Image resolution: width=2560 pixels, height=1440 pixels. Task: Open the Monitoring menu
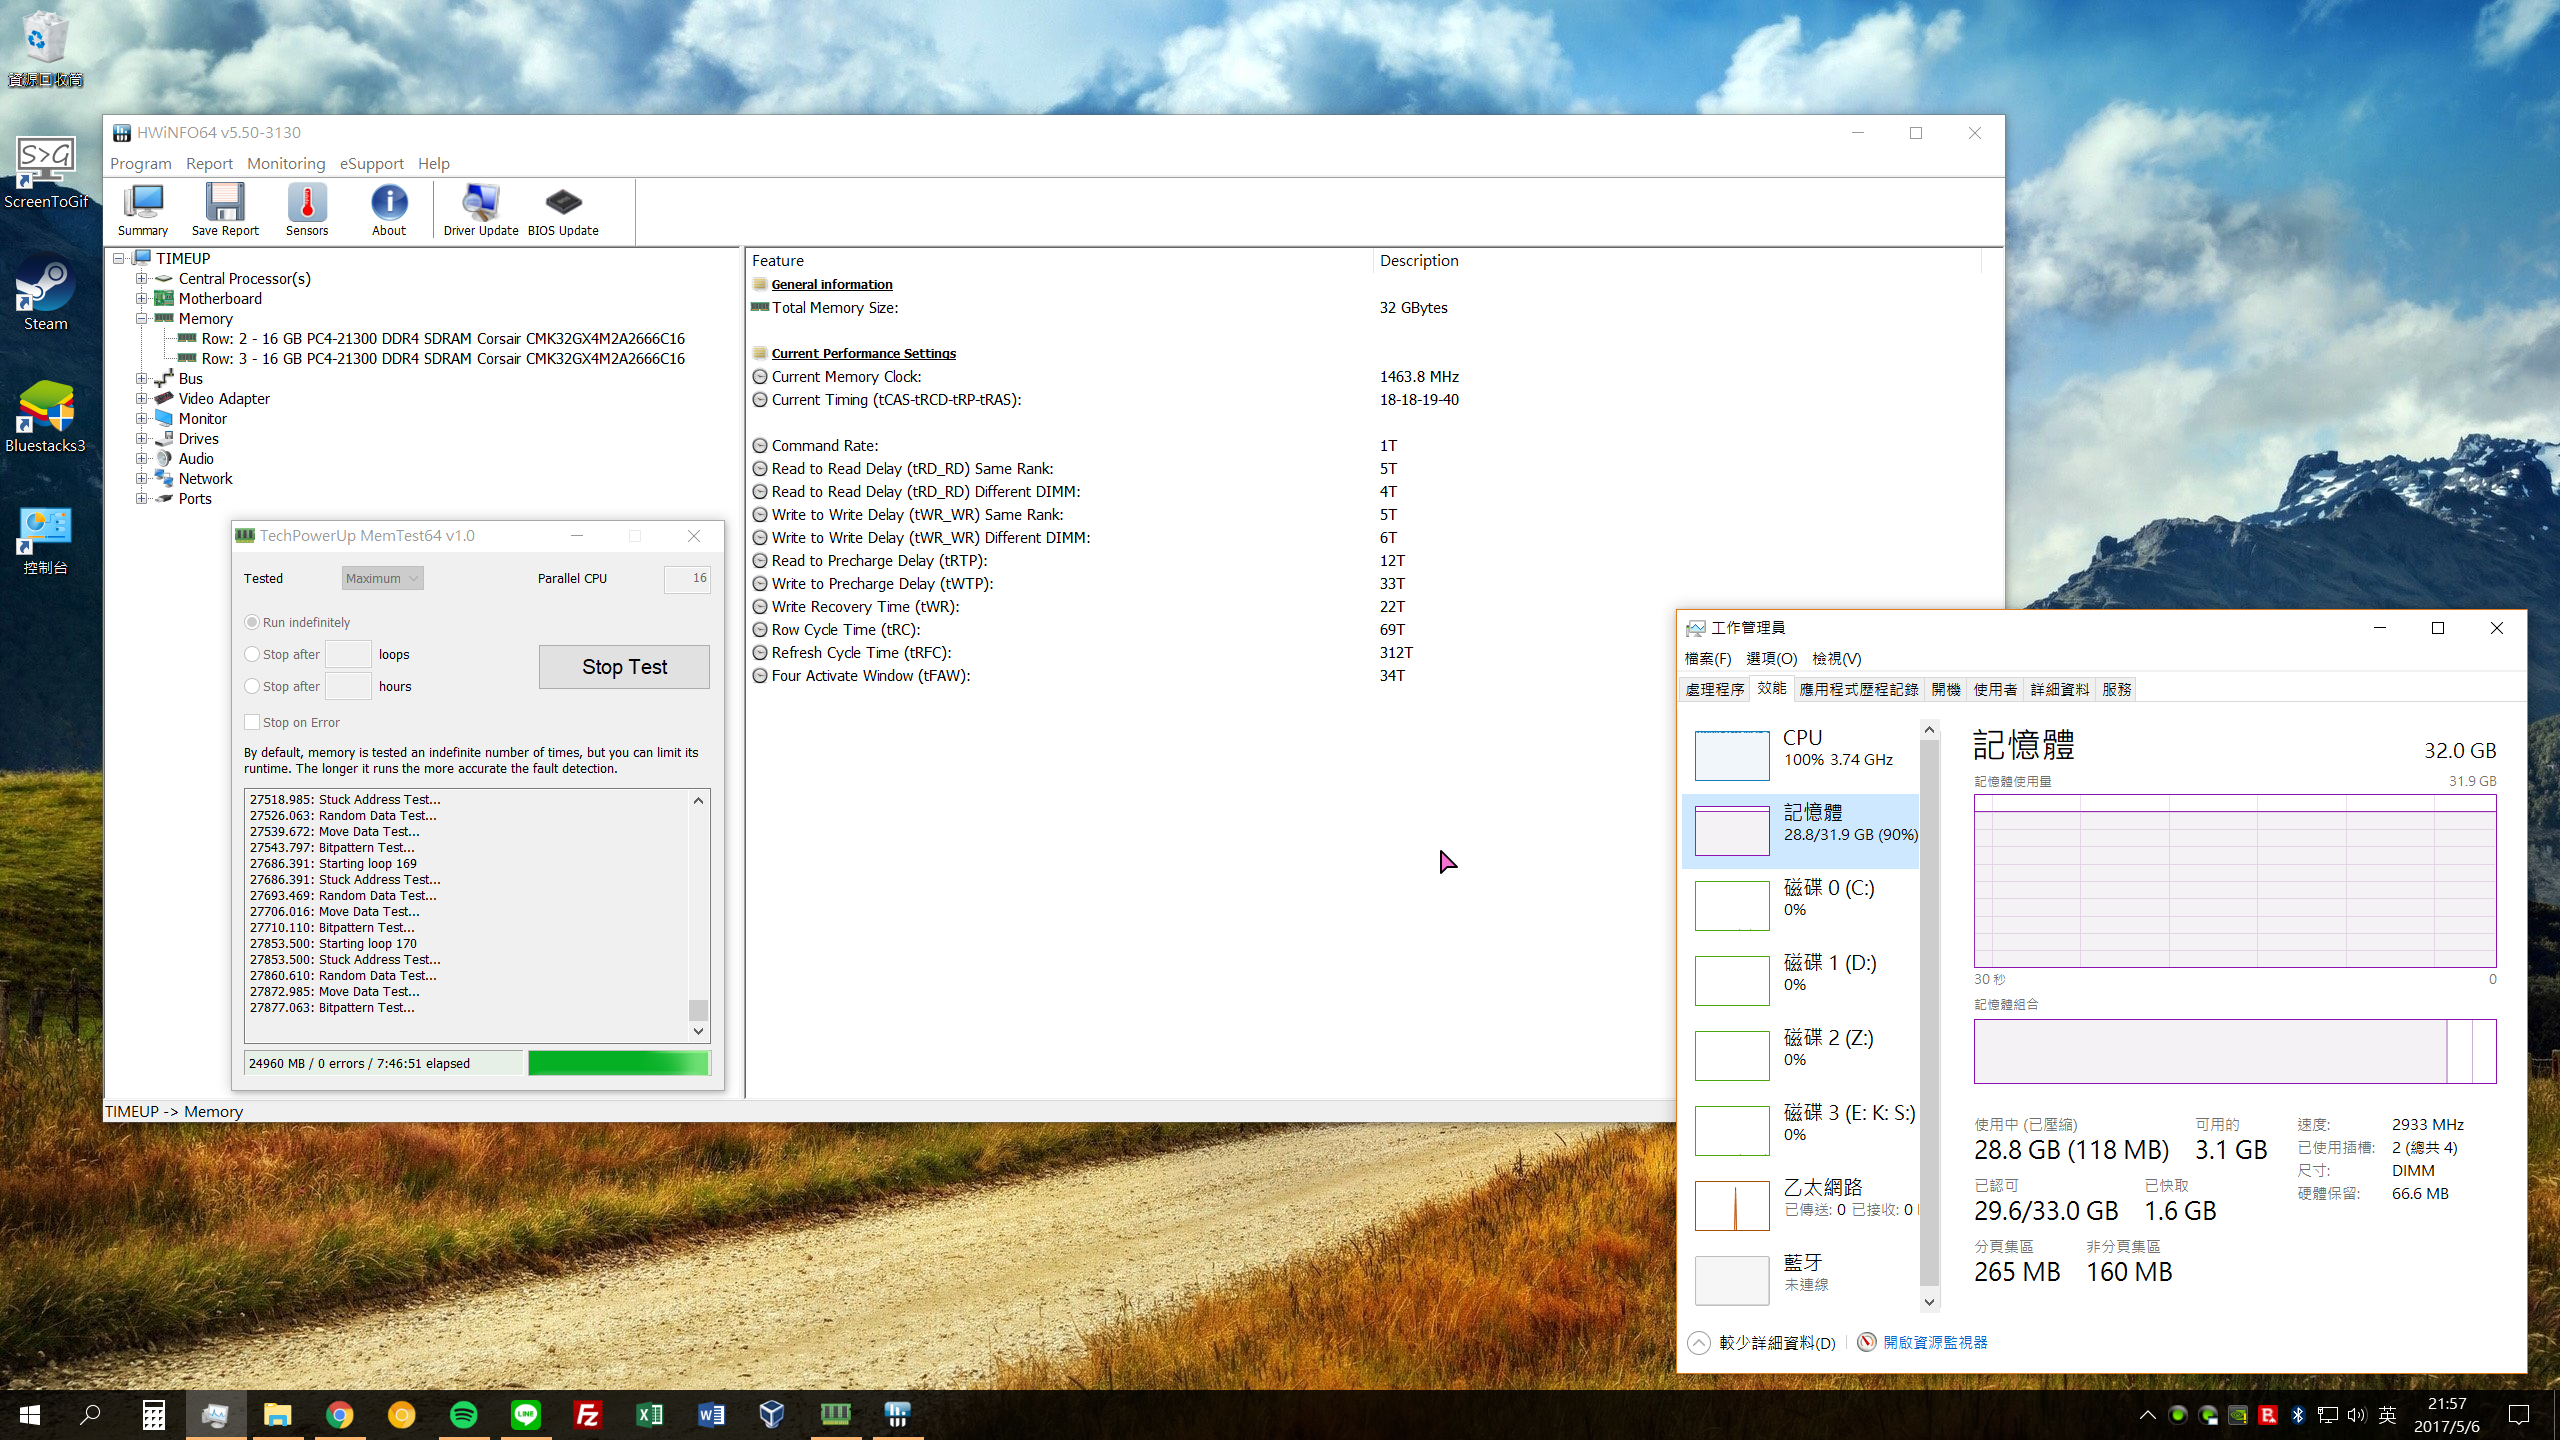coord(286,163)
